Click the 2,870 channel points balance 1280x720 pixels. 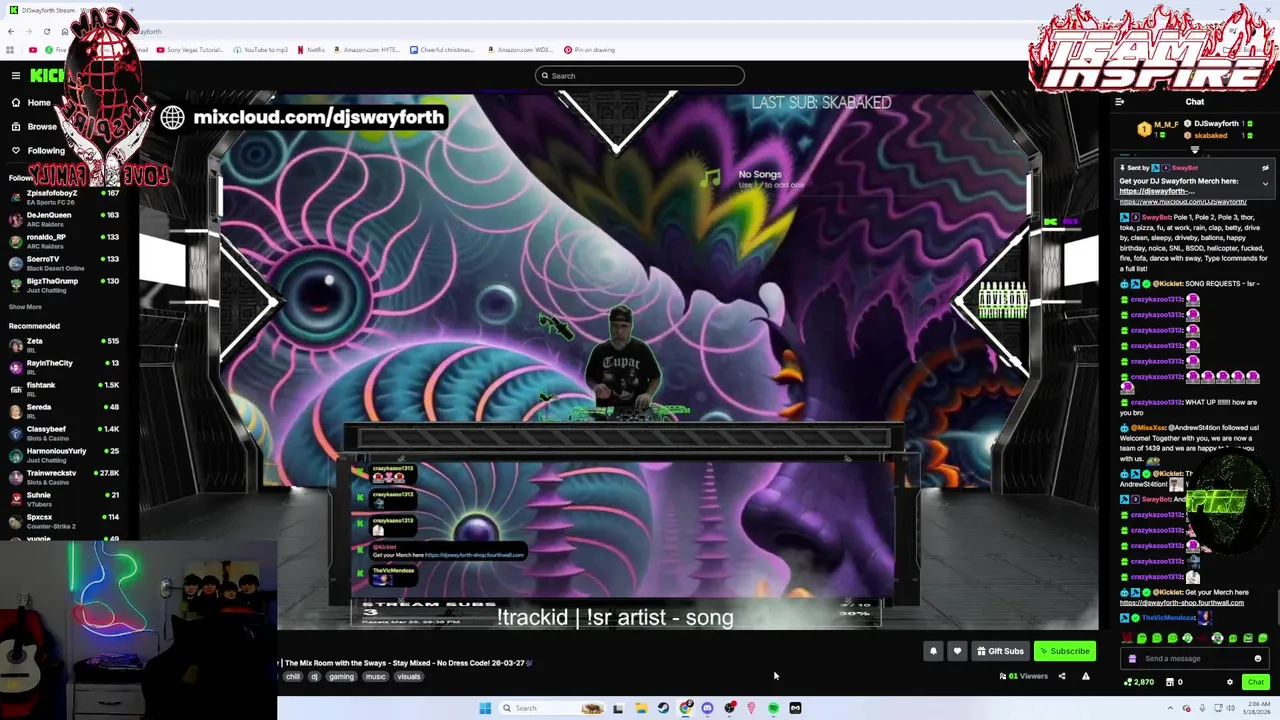tap(1139, 682)
